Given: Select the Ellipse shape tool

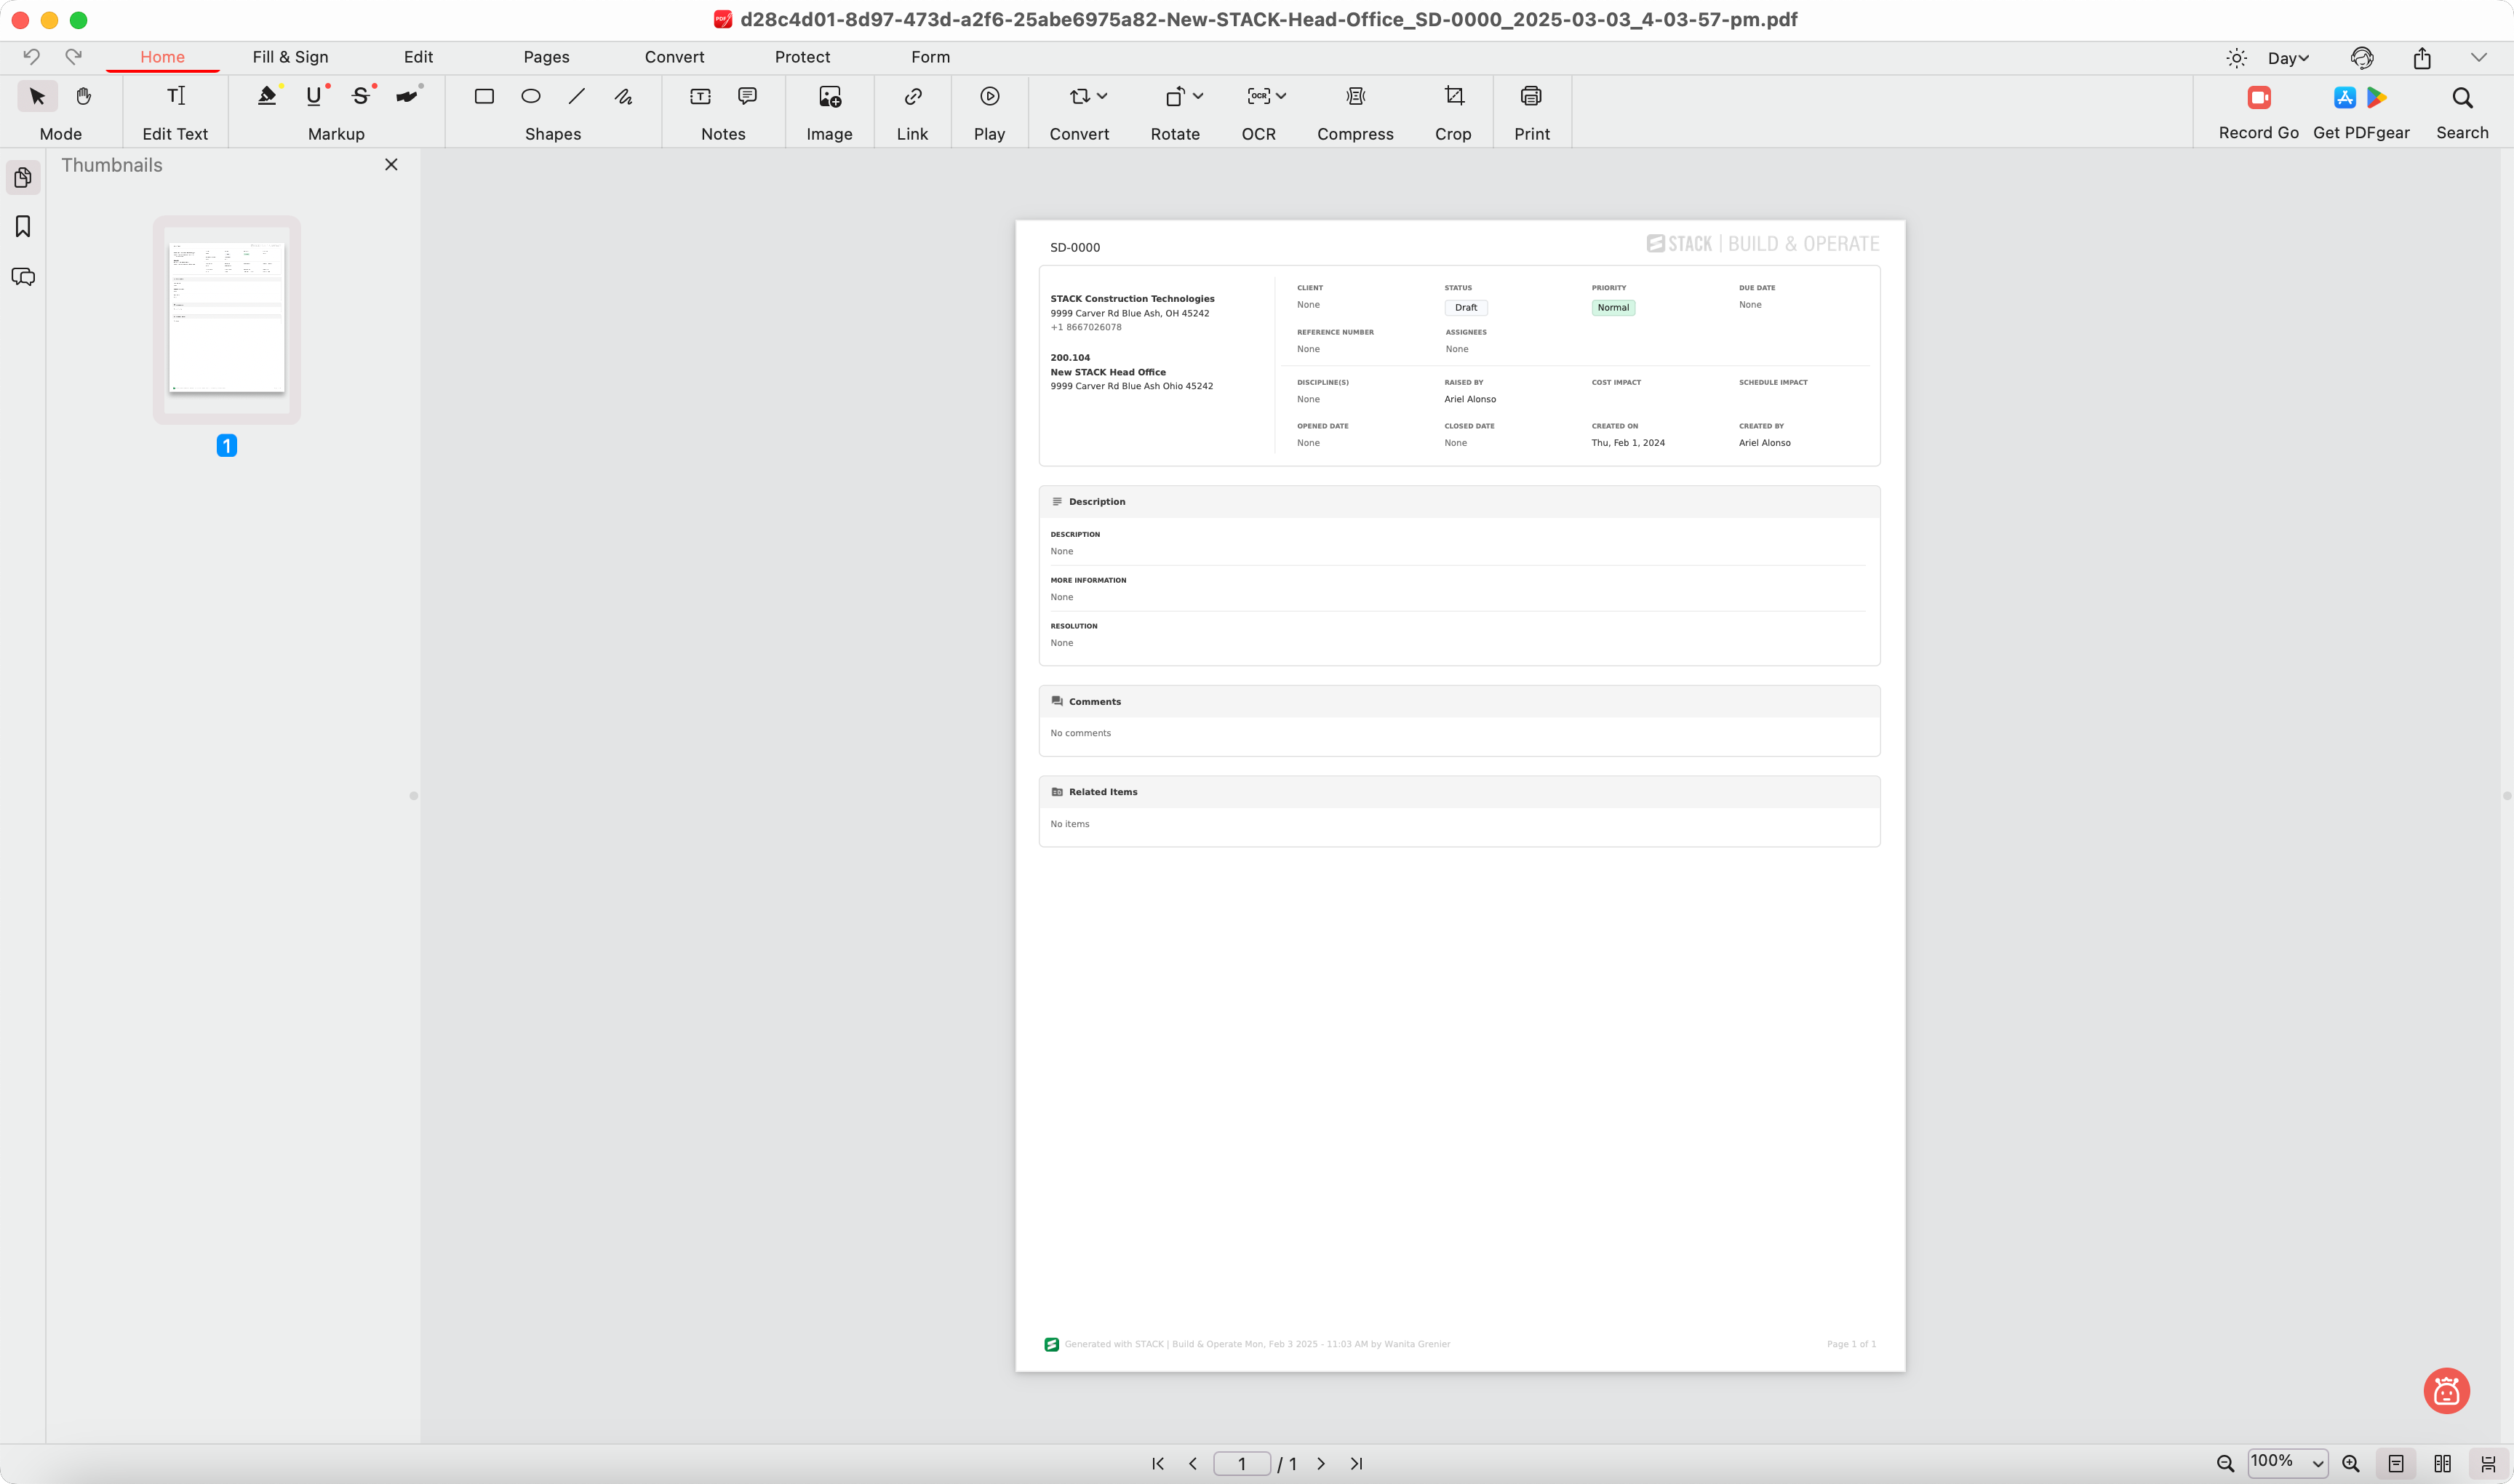Looking at the screenshot, I should coord(530,96).
